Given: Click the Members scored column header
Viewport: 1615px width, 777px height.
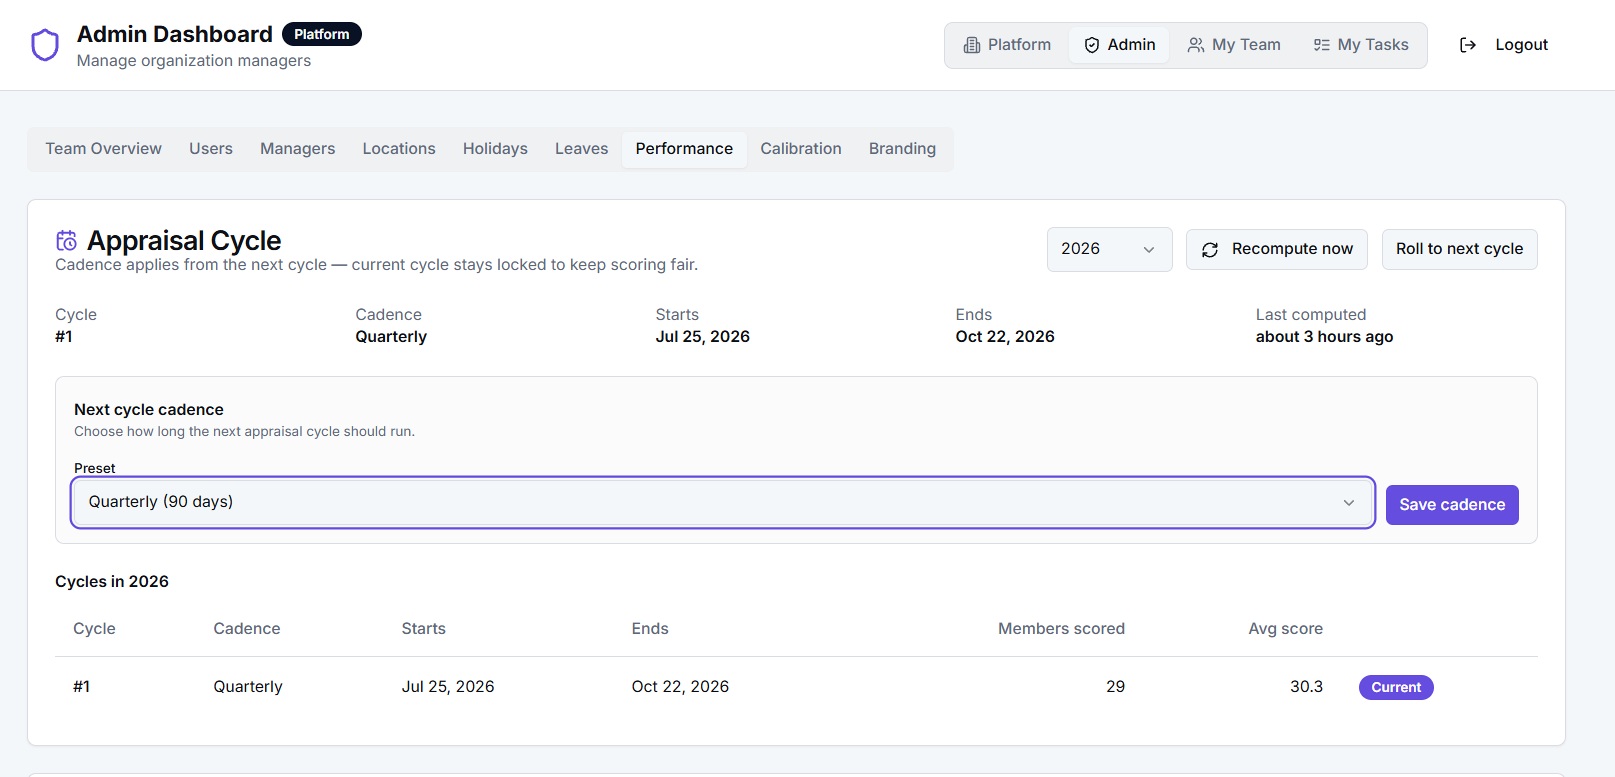Looking at the screenshot, I should [x=1061, y=629].
